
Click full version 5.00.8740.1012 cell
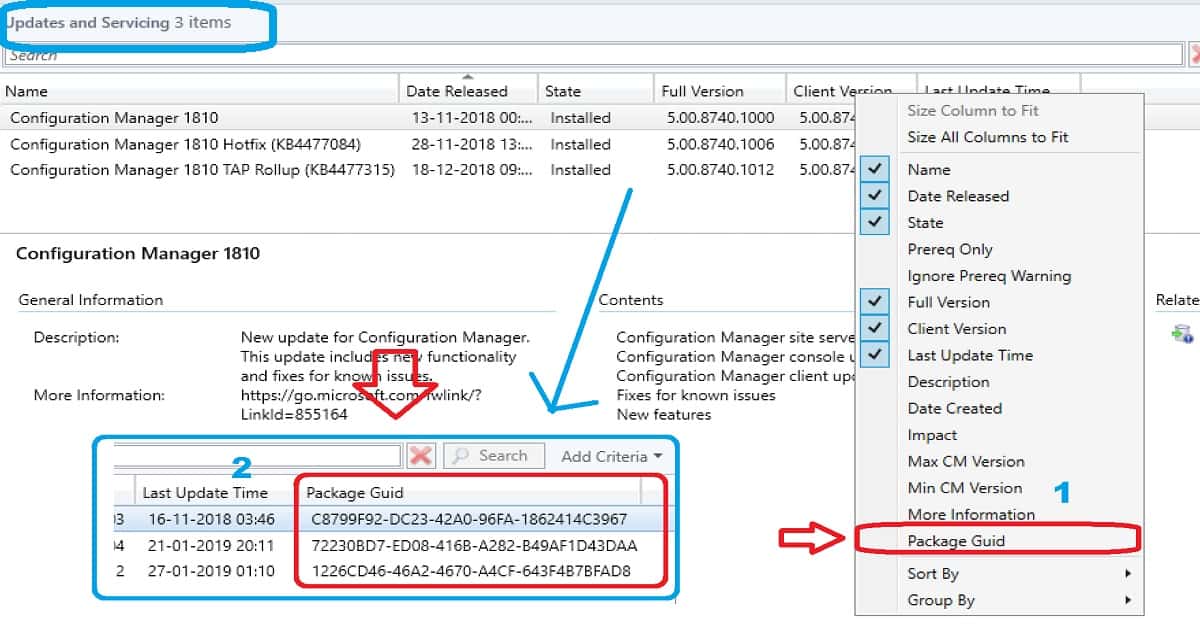(x=720, y=170)
